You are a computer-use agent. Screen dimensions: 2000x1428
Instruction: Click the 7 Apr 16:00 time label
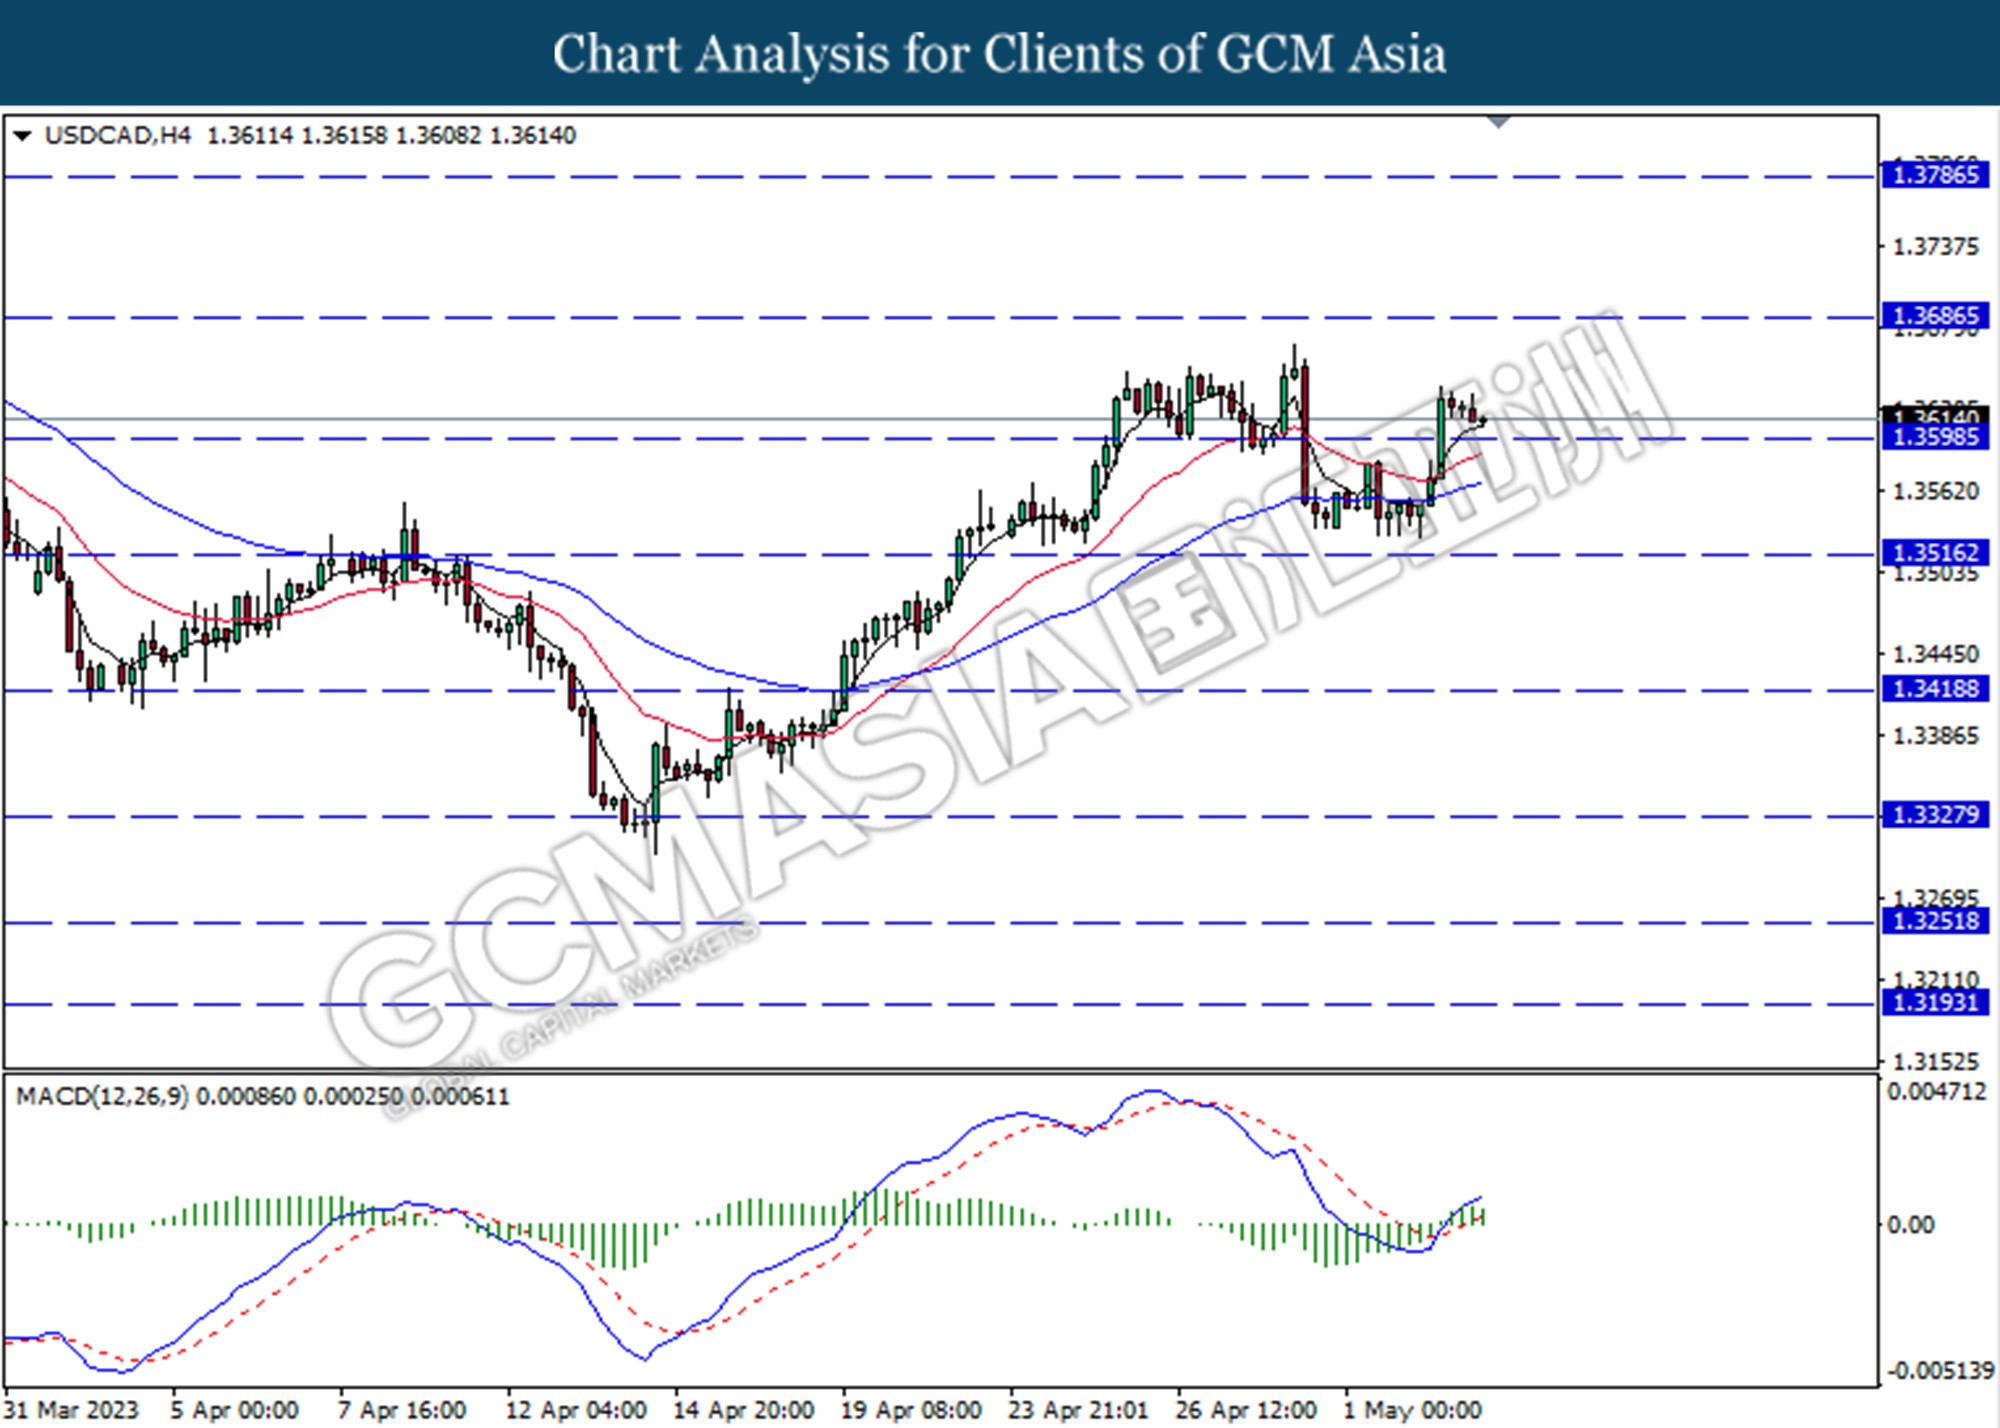tap(402, 1410)
